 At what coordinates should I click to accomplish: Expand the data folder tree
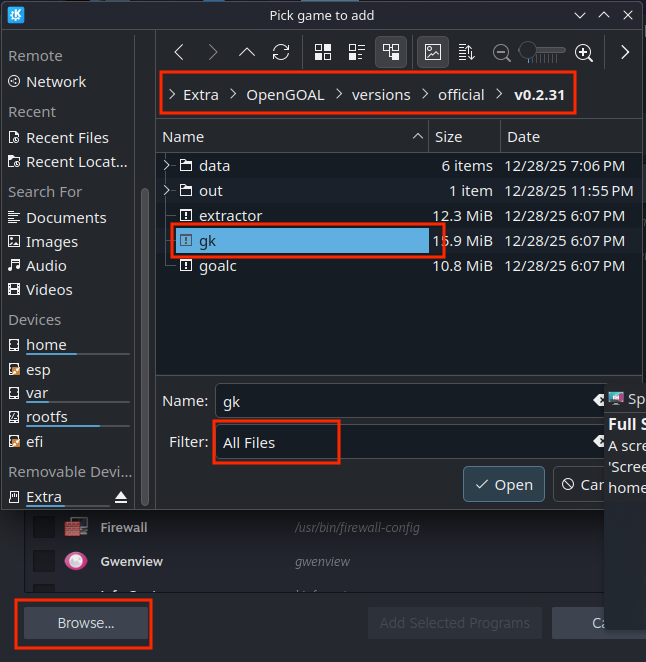click(167, 165)
